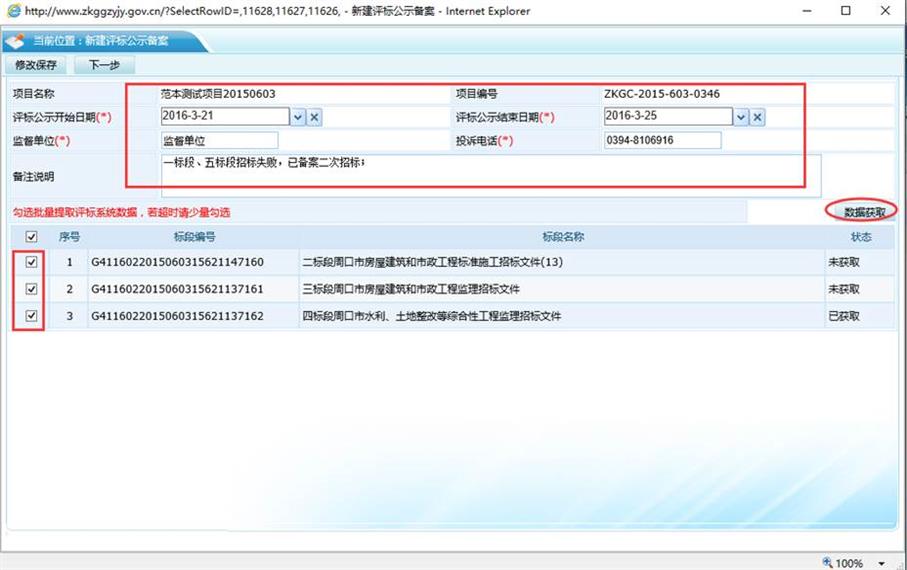Click the 状态 column header
Viewport: 907px width, 570px height.
click(859, 237)
